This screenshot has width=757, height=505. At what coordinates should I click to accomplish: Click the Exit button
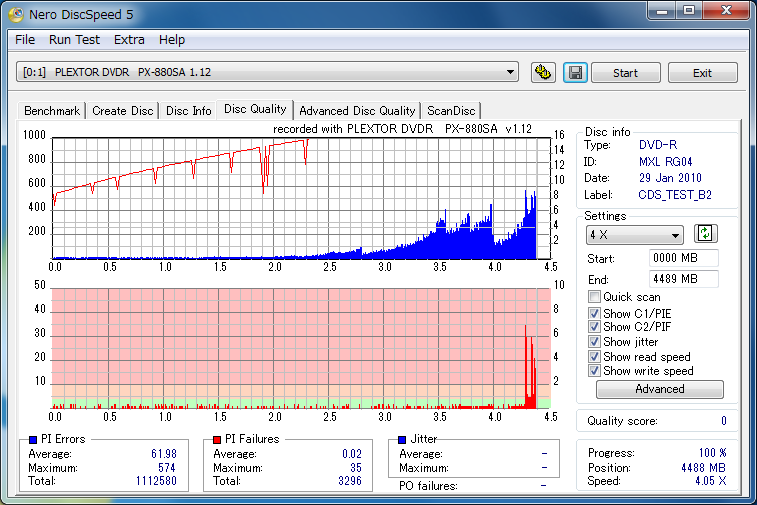tap(702, 73)
